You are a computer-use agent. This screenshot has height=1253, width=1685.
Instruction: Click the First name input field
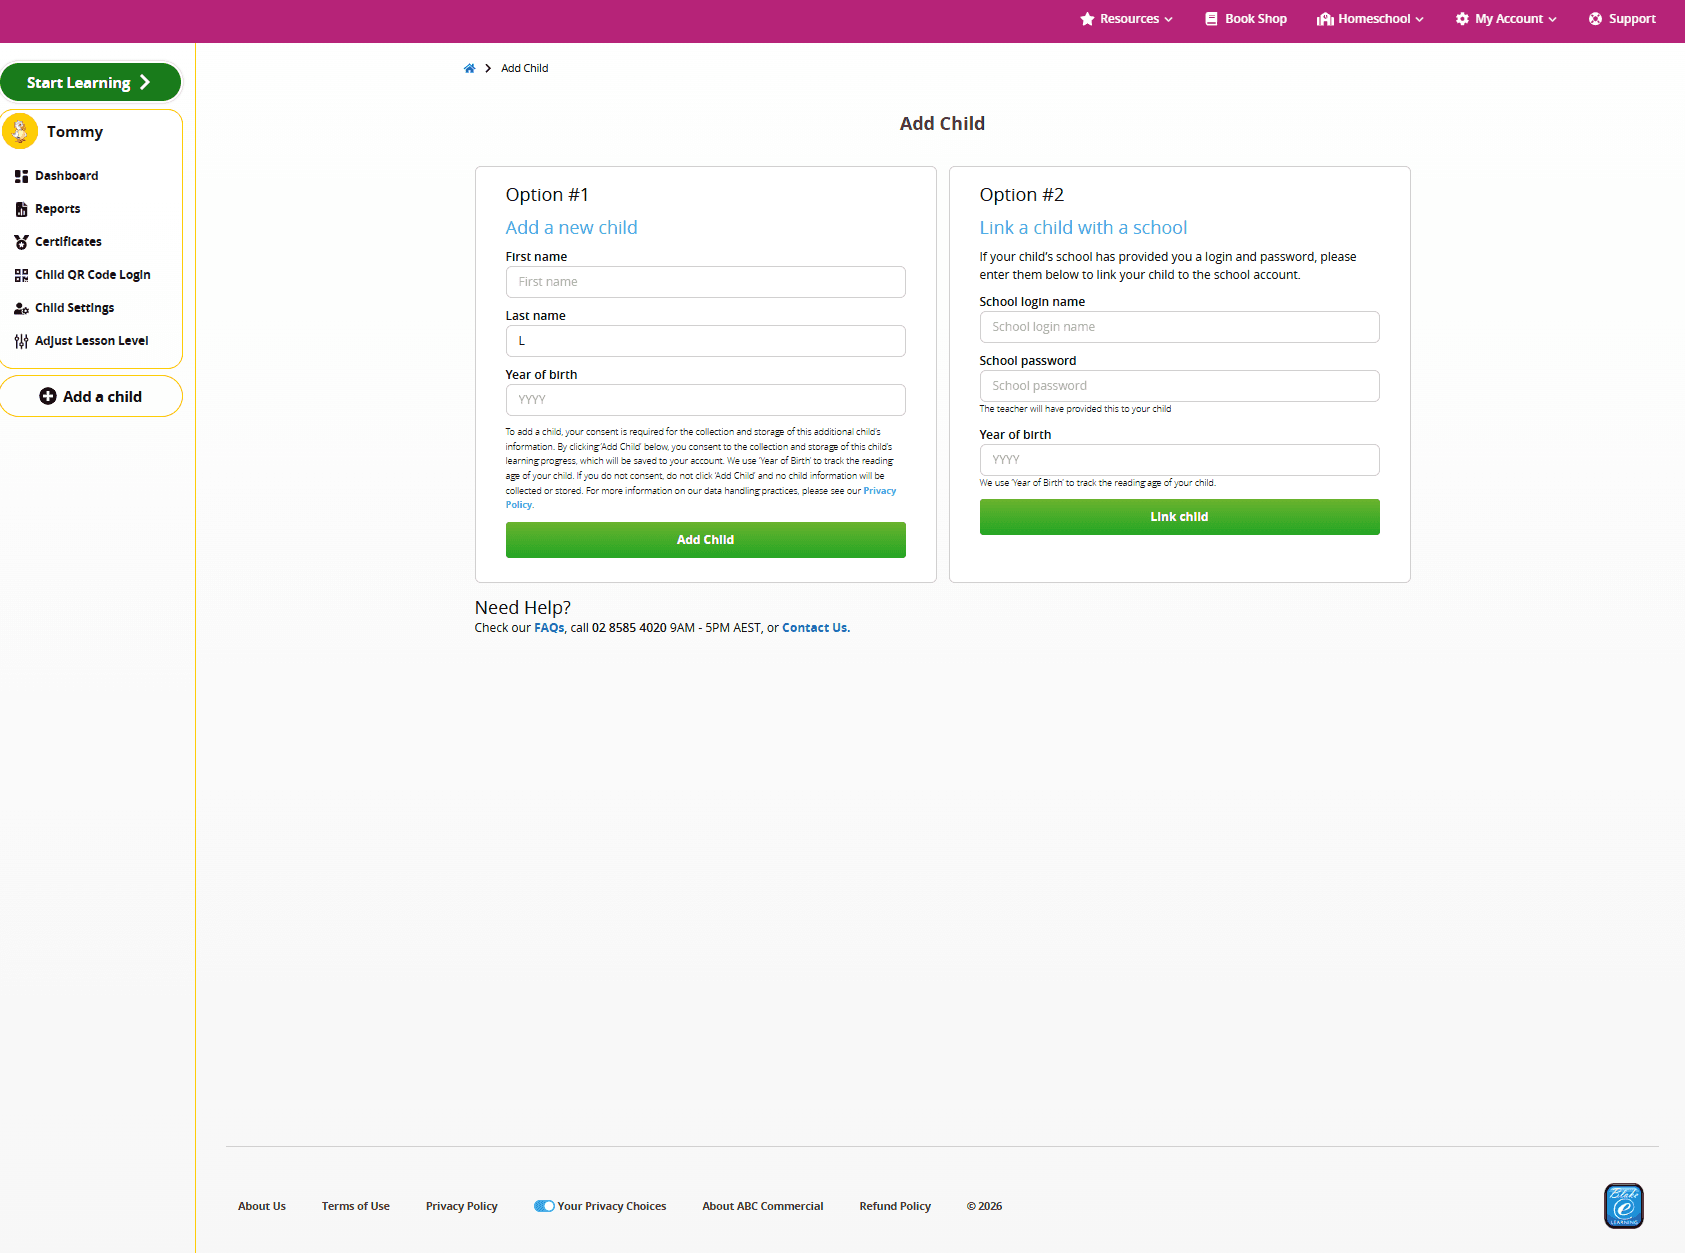click(x=706, y=282)
